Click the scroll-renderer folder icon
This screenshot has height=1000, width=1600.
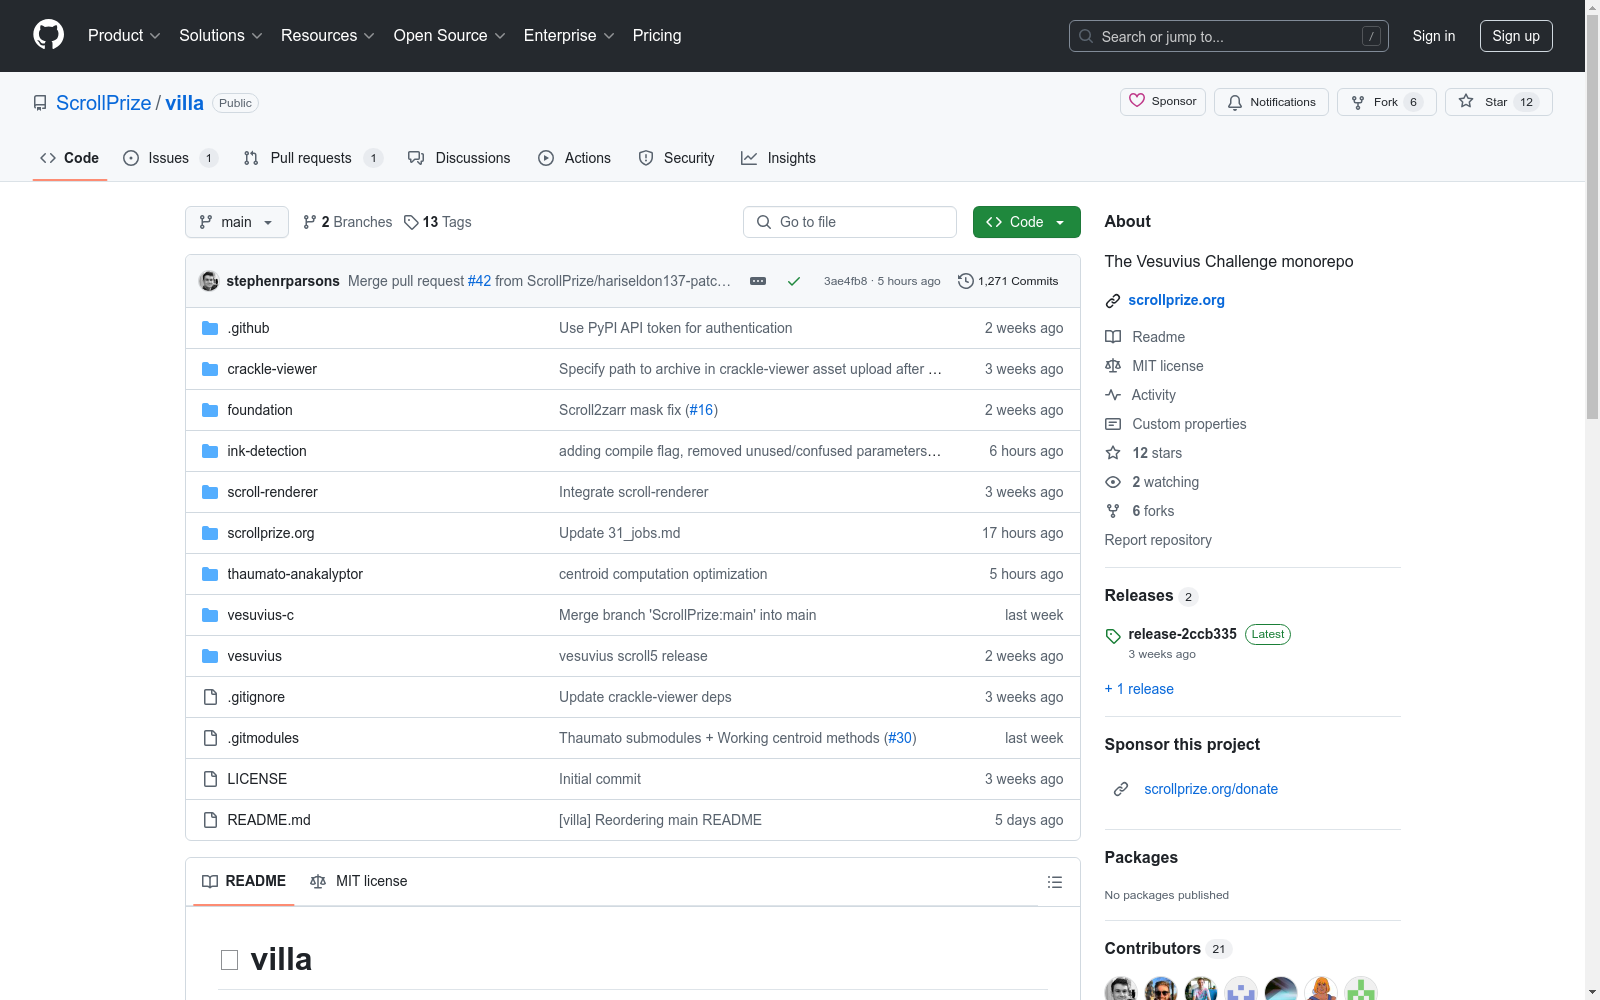210,492
